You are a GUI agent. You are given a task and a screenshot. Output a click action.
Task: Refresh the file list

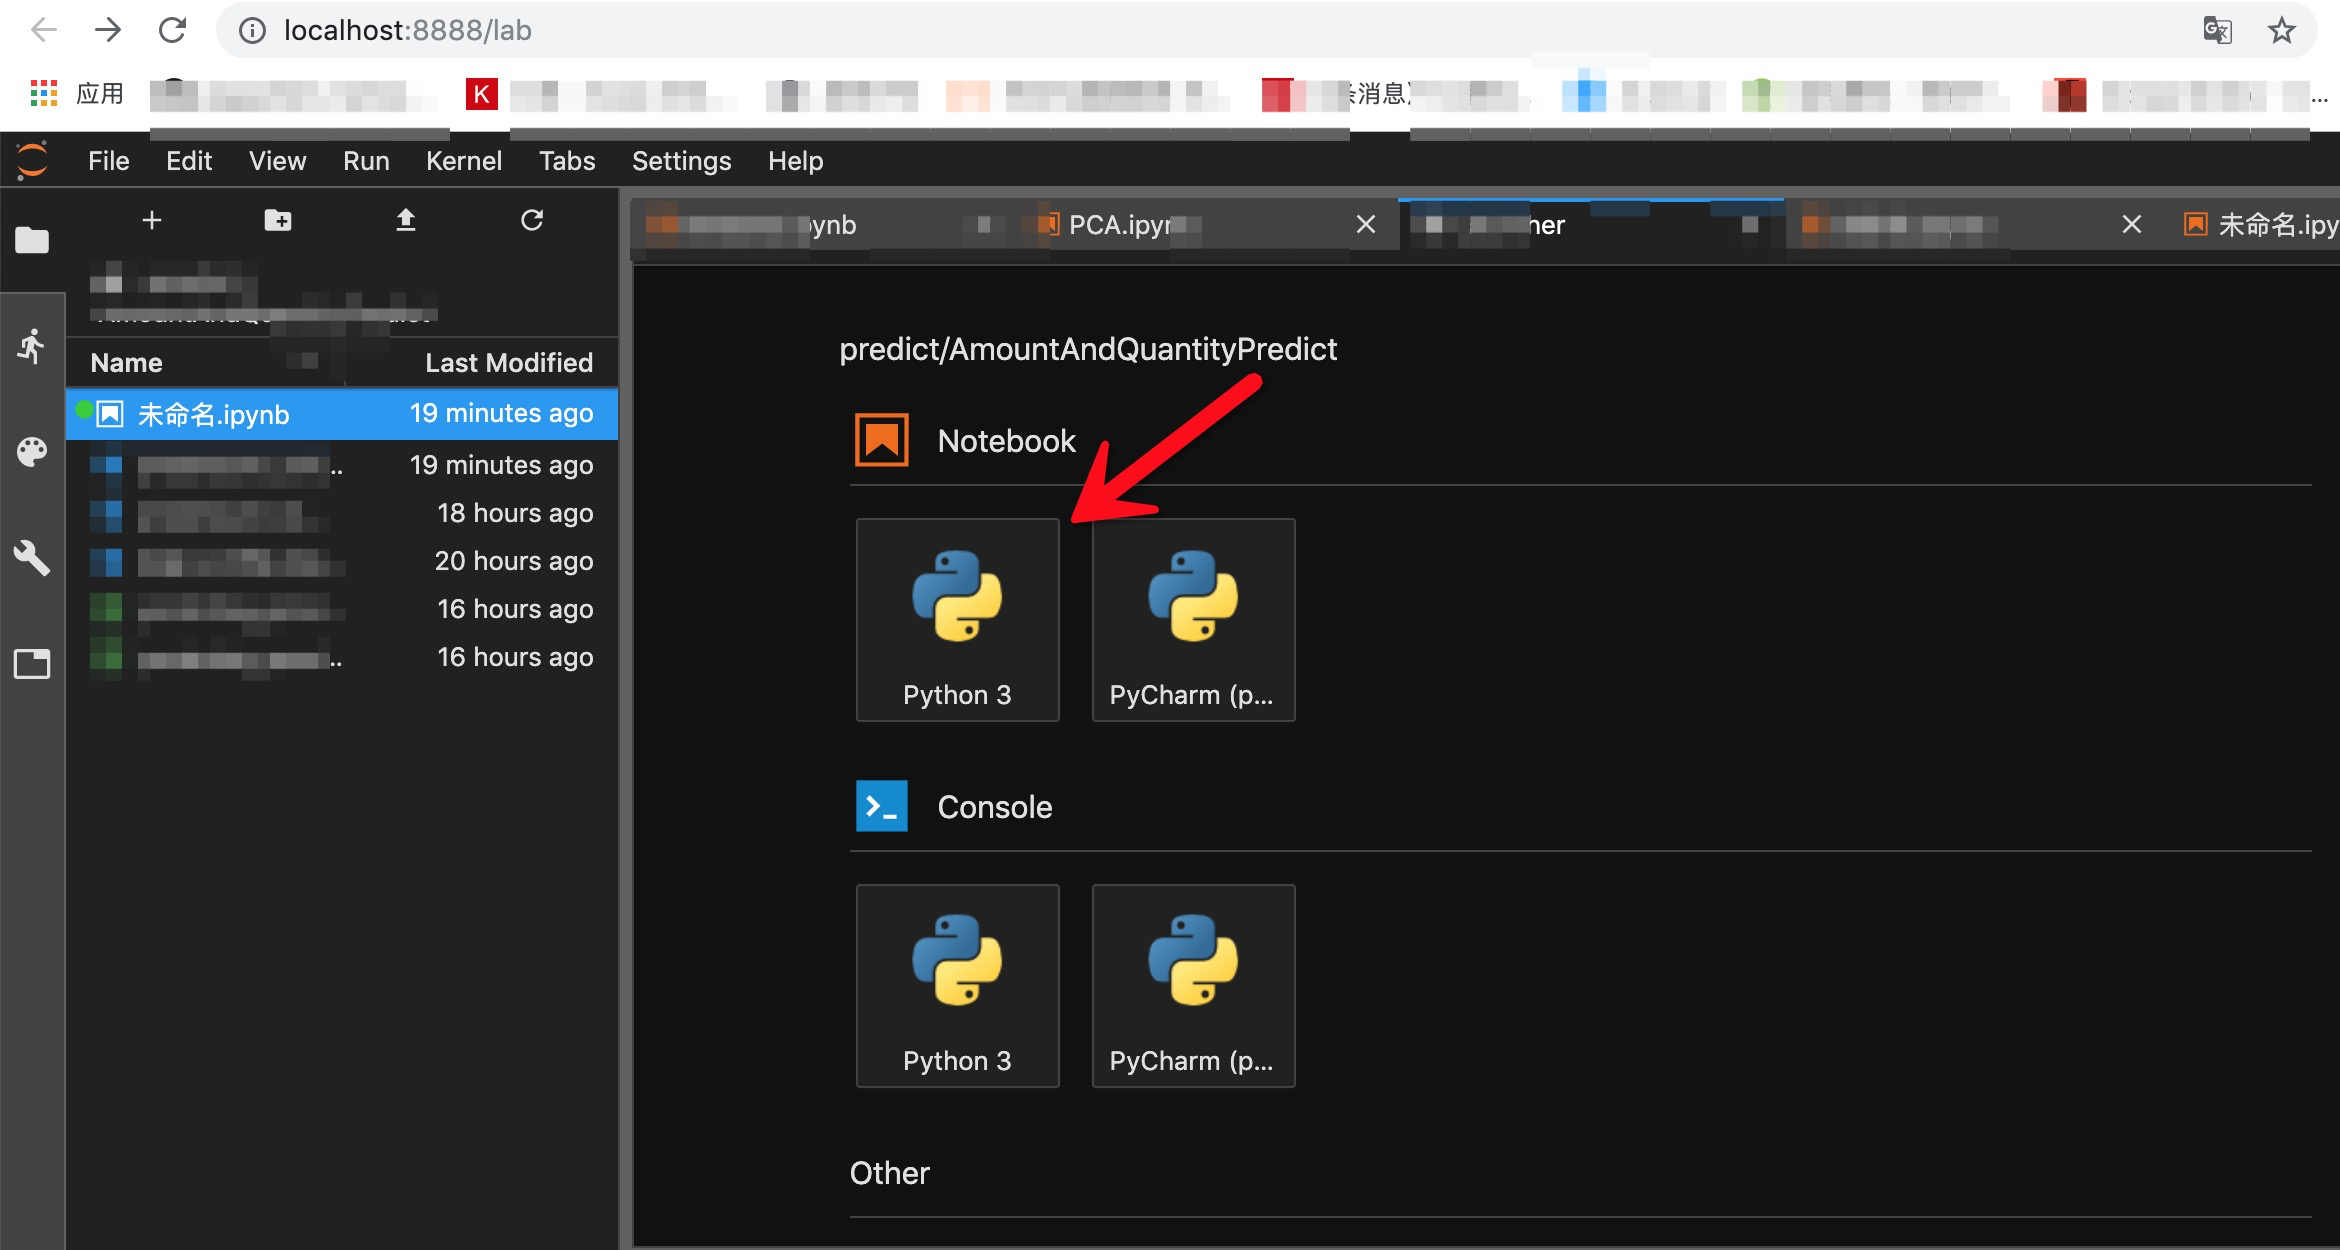point(532,220)
